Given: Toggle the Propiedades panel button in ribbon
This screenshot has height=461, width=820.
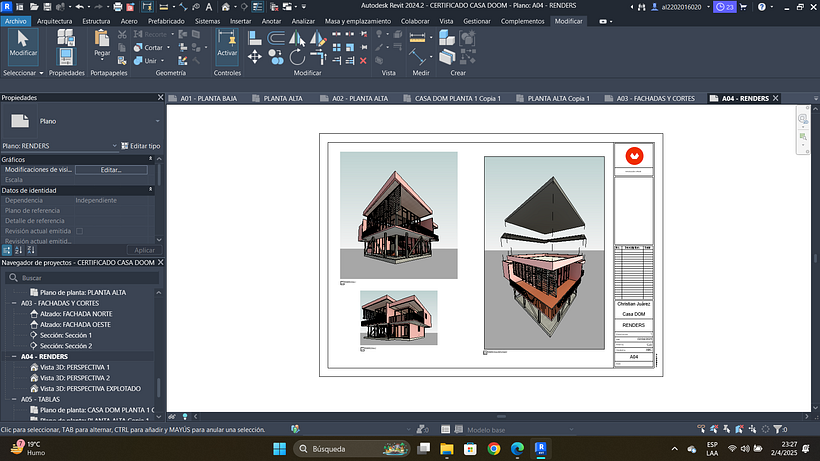Looking at the screenshot, I should (66, 56).
